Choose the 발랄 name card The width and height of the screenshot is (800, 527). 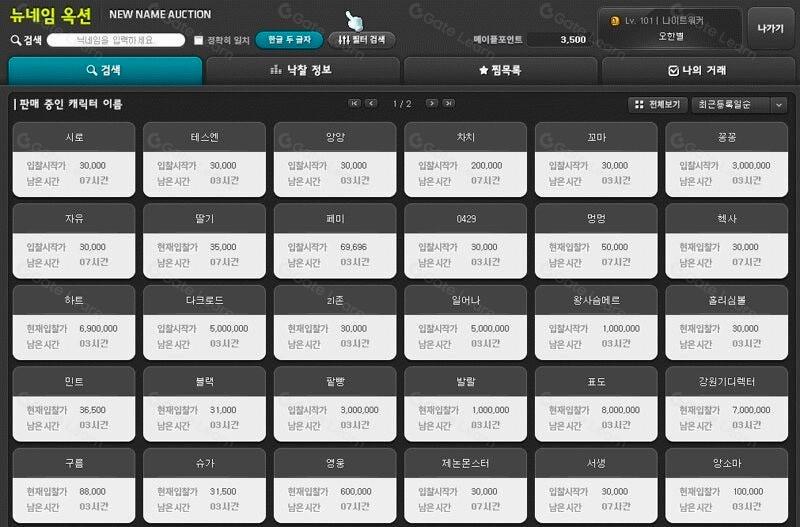(466, 404)
